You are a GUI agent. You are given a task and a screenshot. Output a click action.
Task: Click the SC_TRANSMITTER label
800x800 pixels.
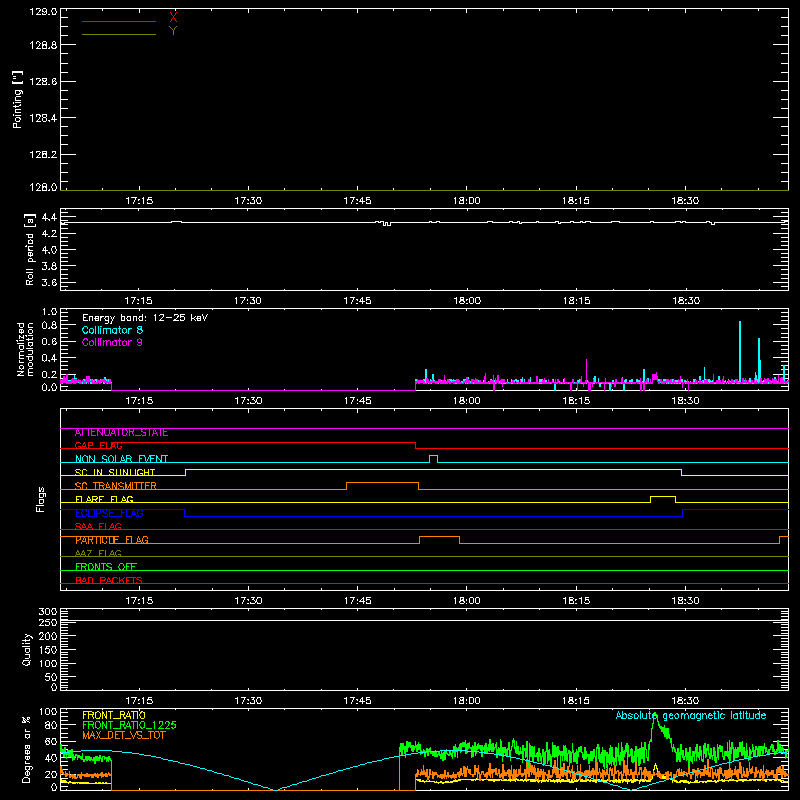pyautogui.click(x=116, y=486)
